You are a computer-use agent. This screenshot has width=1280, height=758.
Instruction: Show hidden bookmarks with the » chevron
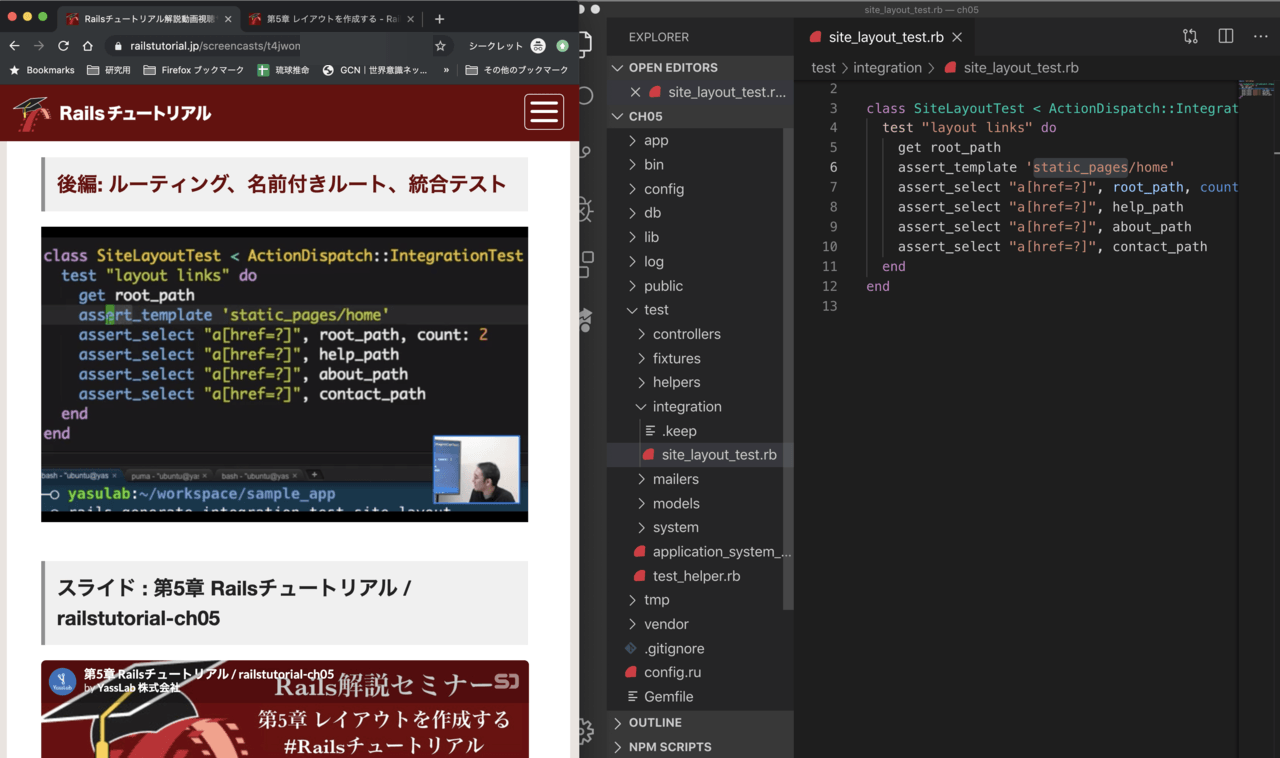[x=447, y=70]
